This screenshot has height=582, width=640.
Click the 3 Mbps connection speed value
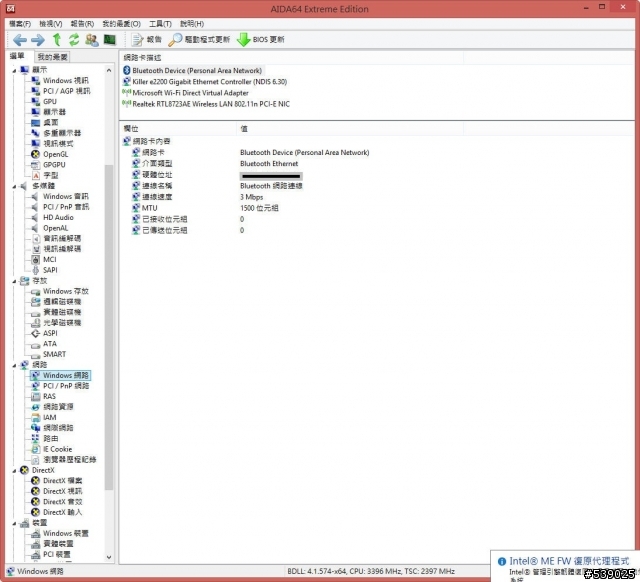click(x=251, y=197)
